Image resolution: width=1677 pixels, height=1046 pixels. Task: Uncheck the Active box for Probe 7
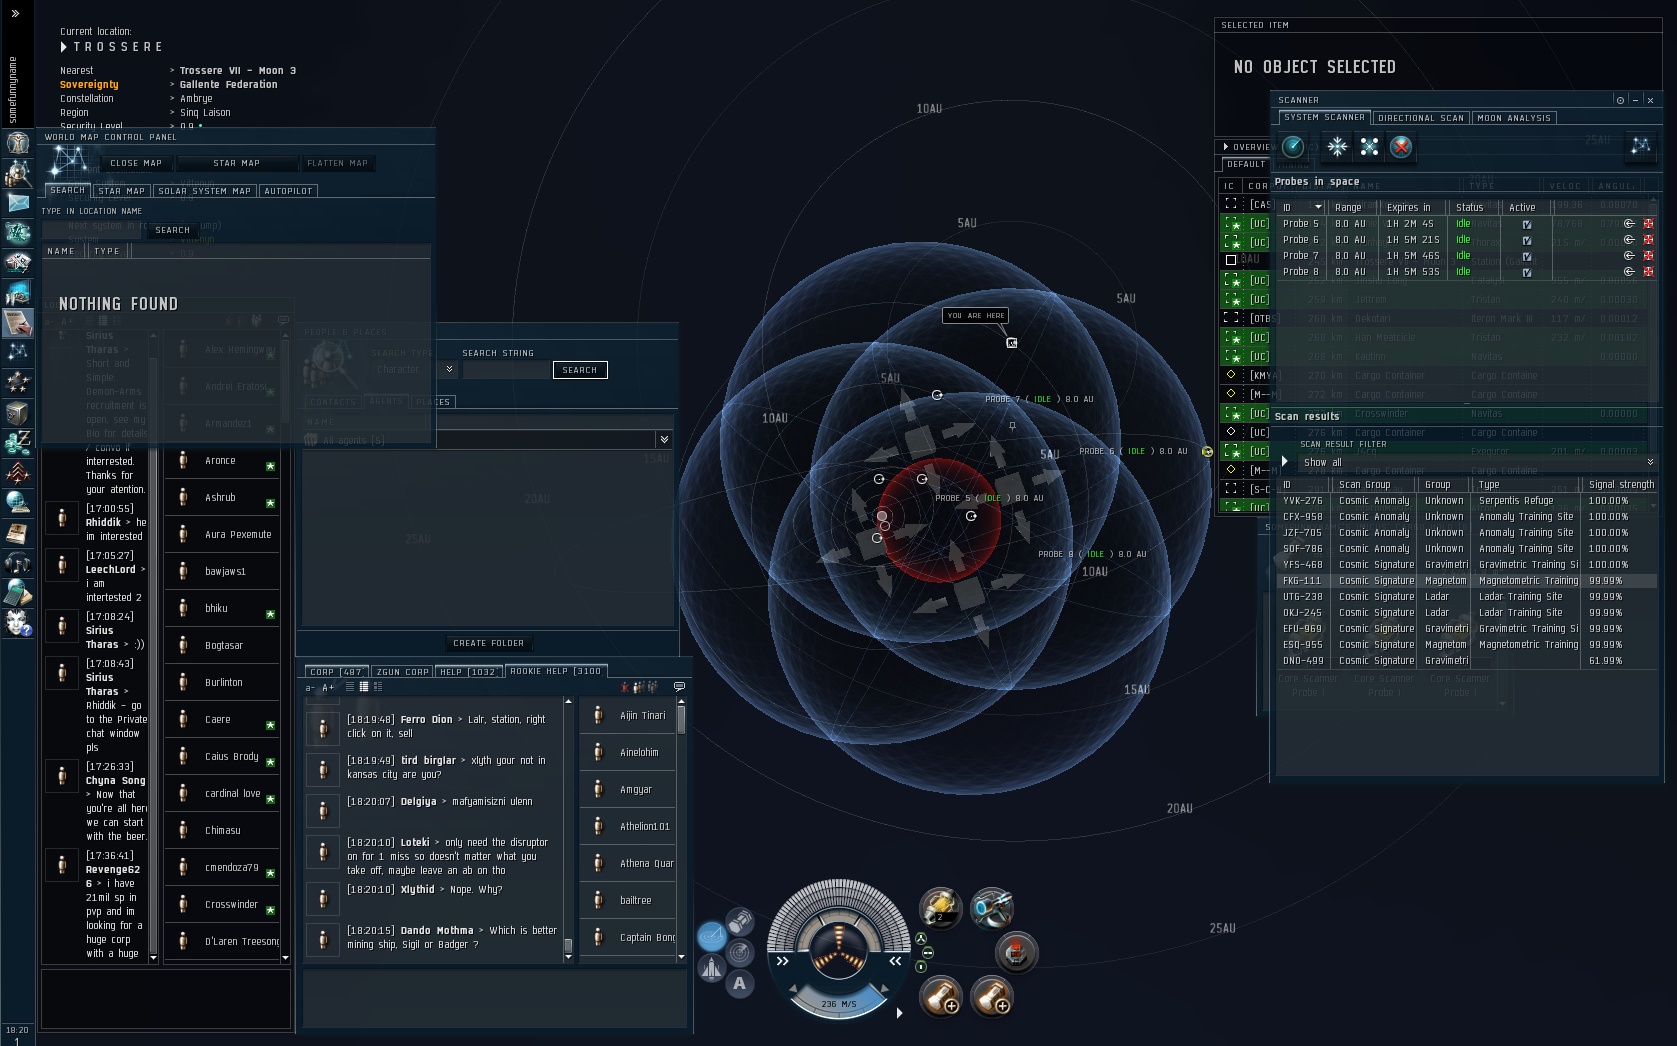click(1527, 256)
